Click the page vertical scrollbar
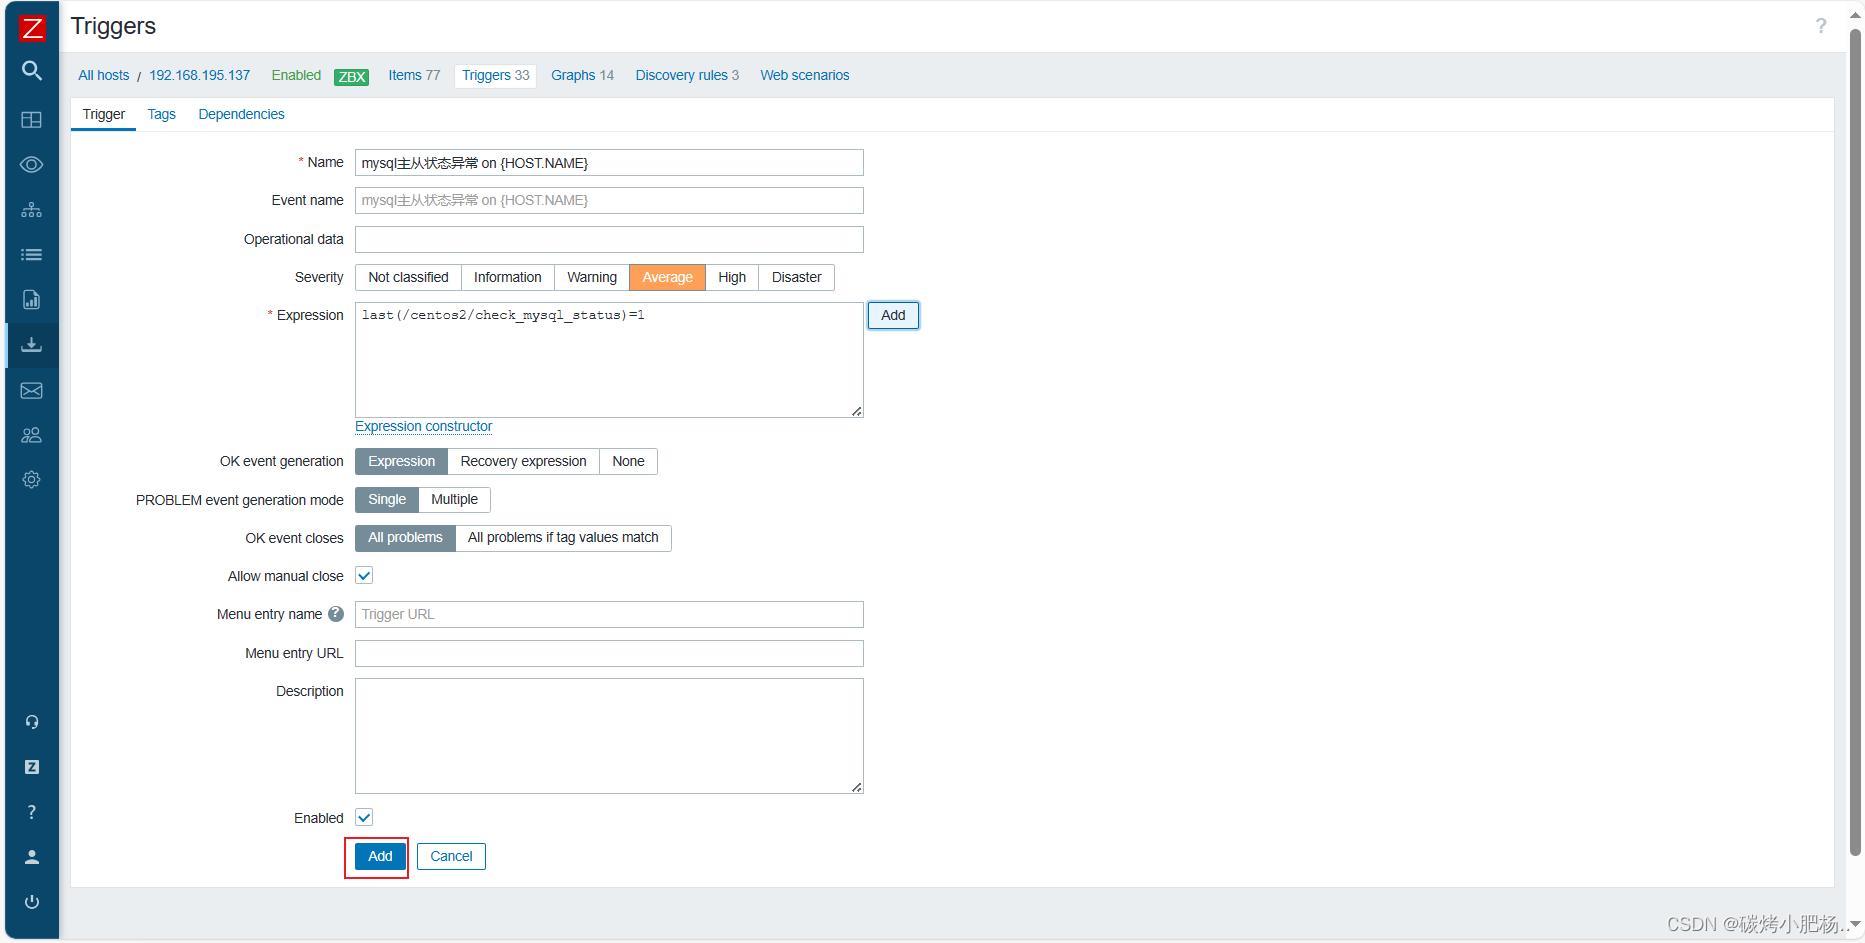The height and width of the screenshot is (943, 1865). (x=1855, y=442)
